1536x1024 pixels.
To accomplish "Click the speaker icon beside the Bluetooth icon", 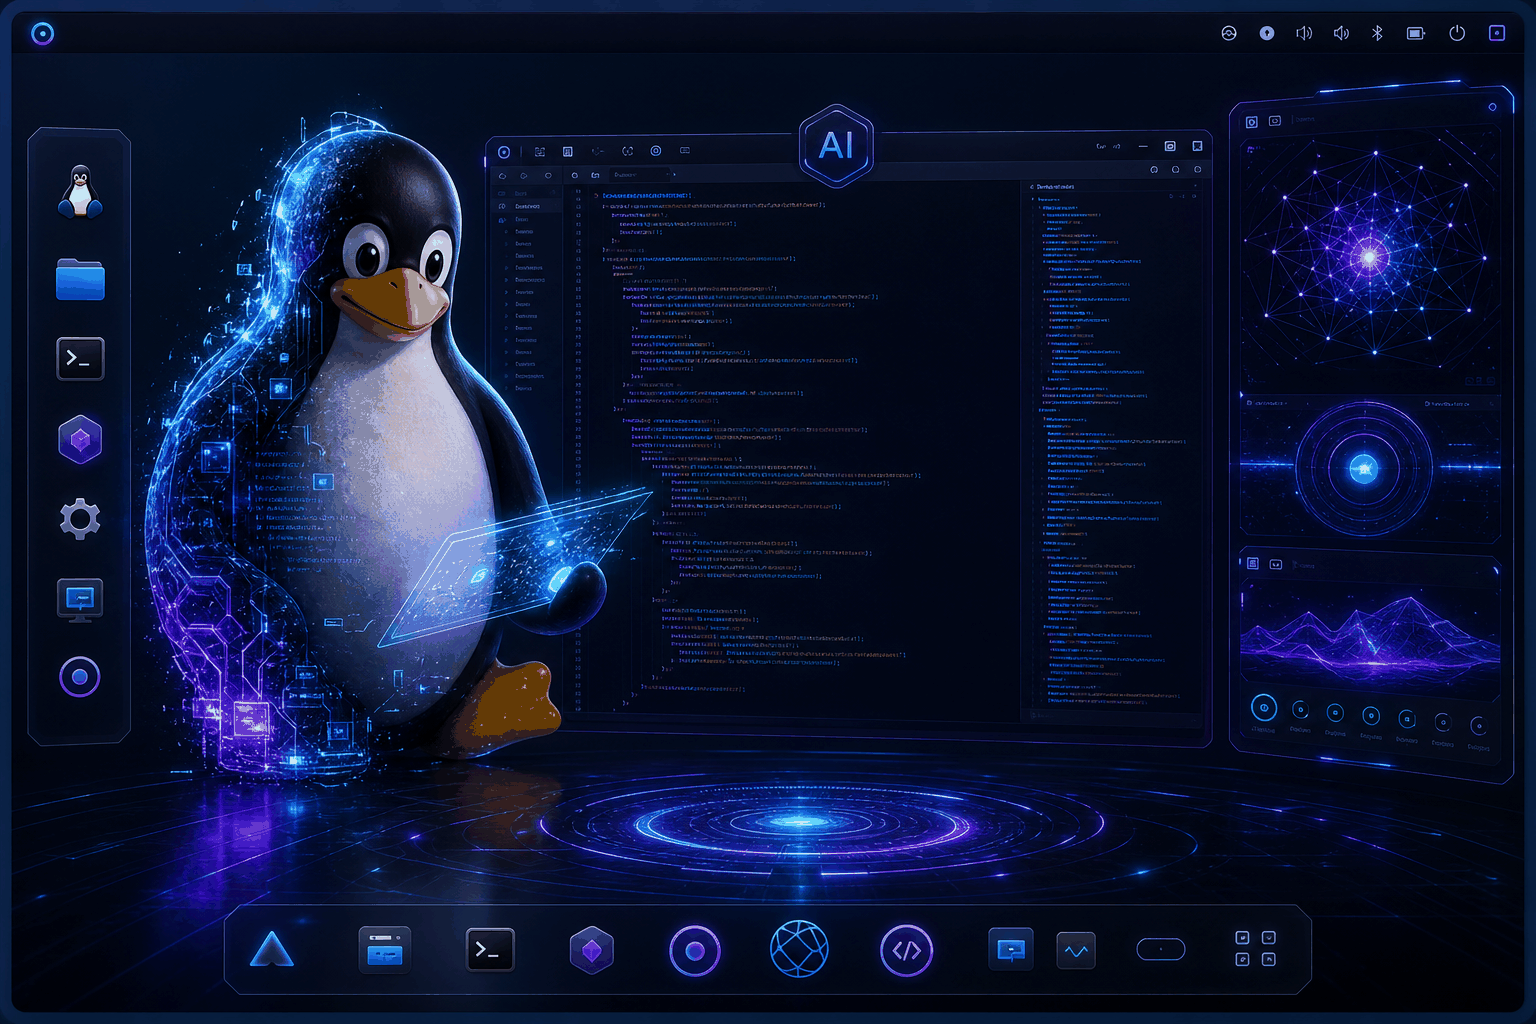I will click(x=1341, y=33).
